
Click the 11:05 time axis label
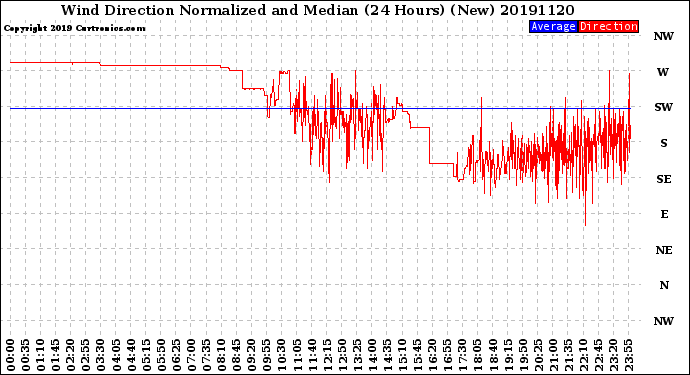click(x=297, y=355)
